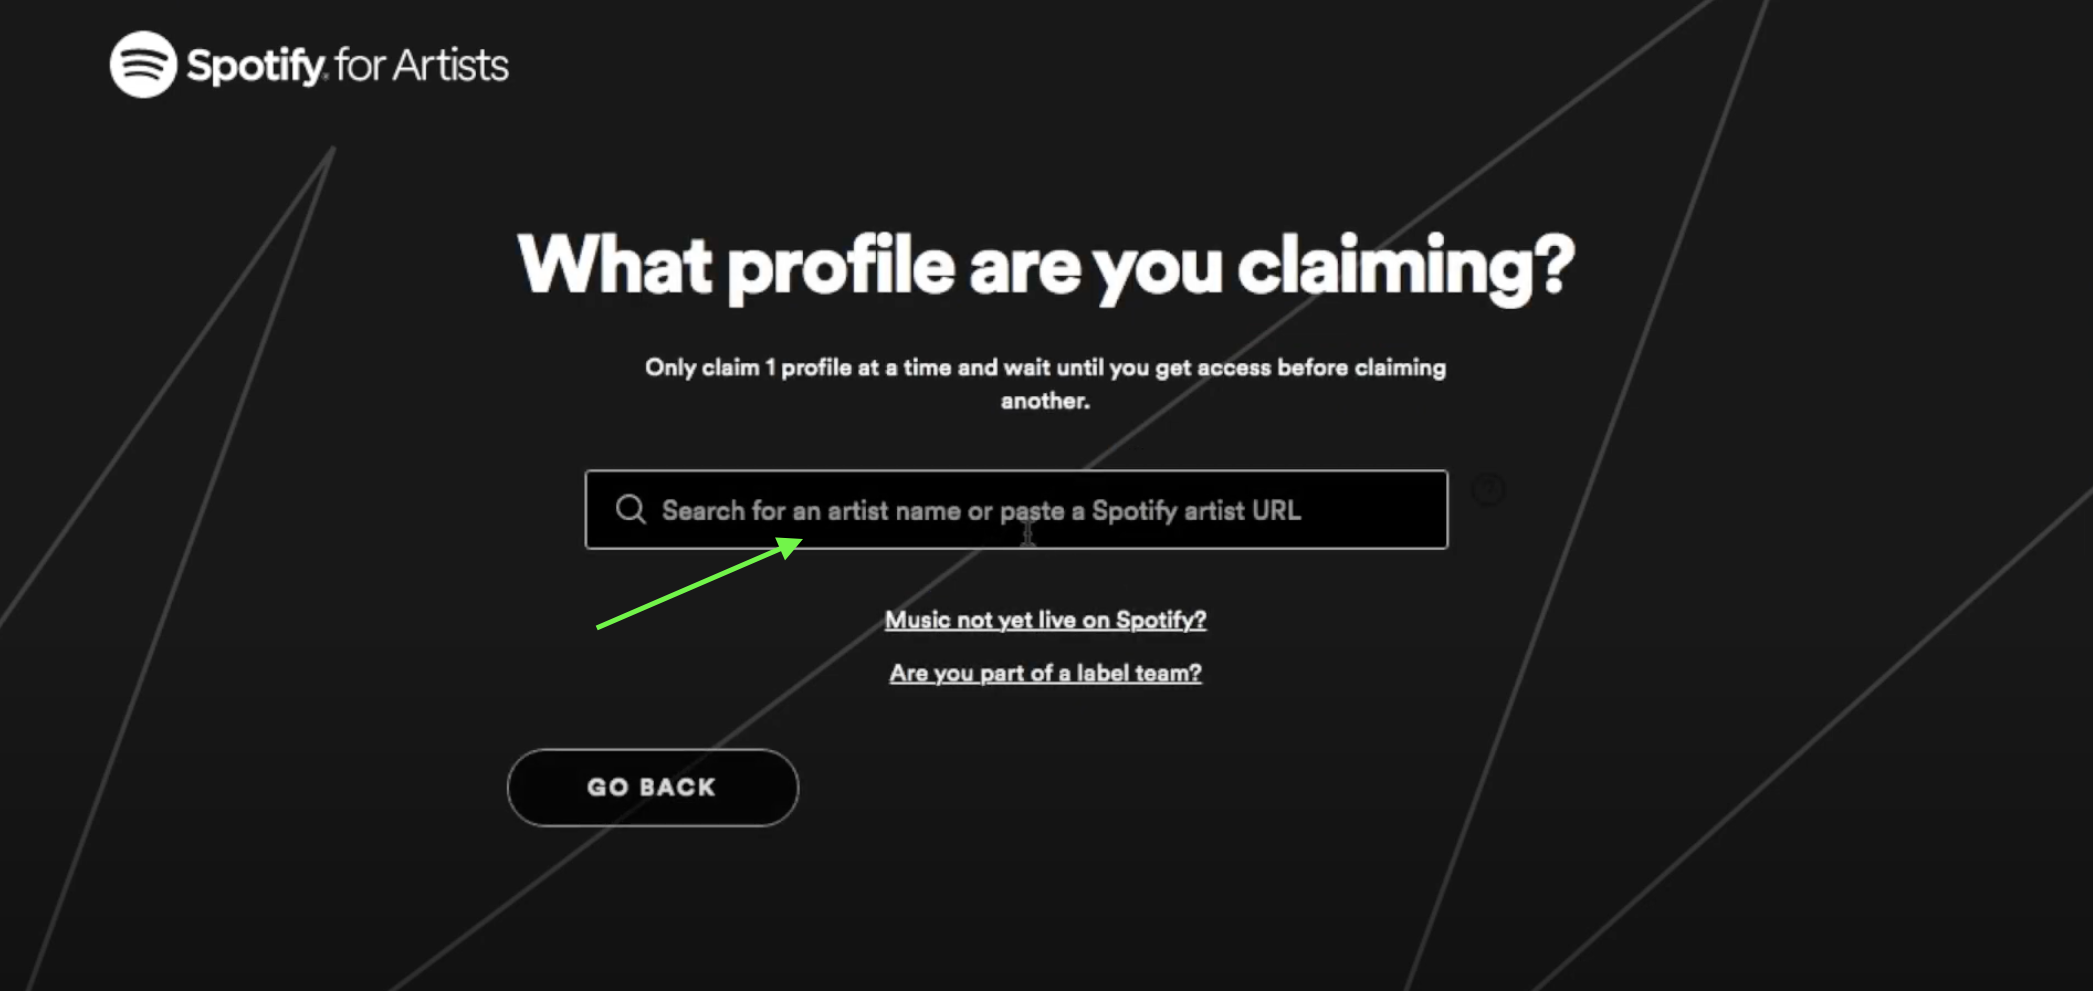The height and width of the screenshot is (991, 2093).
Task: Click the 'Only claim 1 profile' notice text
Action: [x=1045, y=384]
